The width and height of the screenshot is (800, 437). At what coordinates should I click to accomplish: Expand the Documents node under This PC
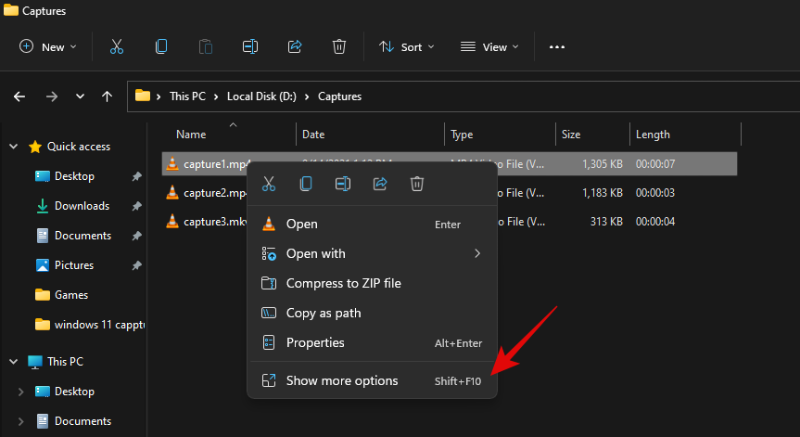(22, 421)
